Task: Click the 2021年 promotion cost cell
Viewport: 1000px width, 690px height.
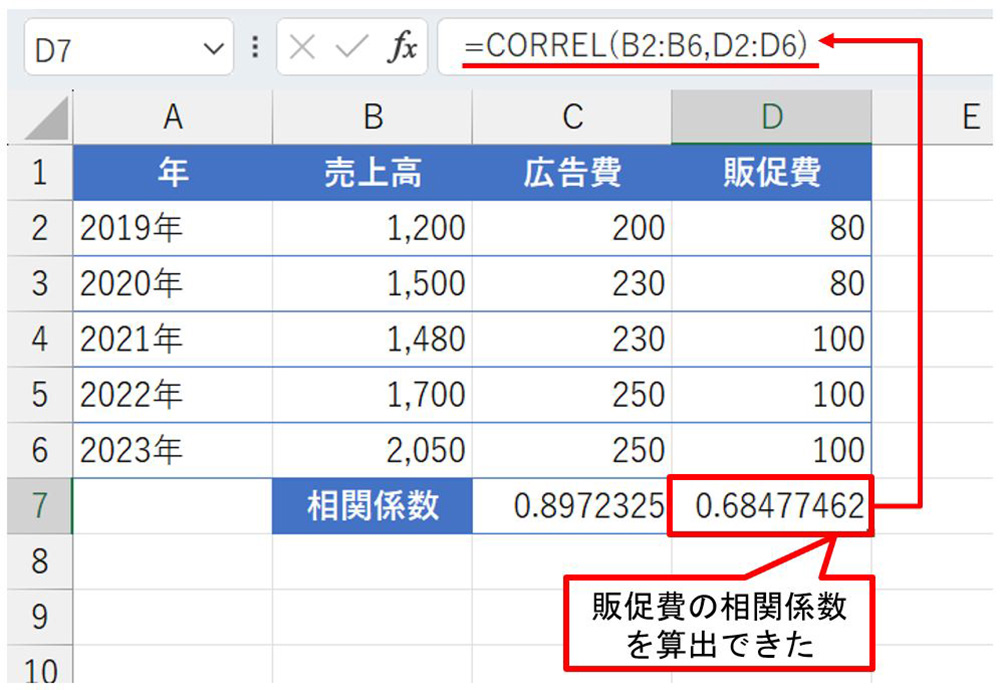Action: pyautogui.click(x=772, y=339)
